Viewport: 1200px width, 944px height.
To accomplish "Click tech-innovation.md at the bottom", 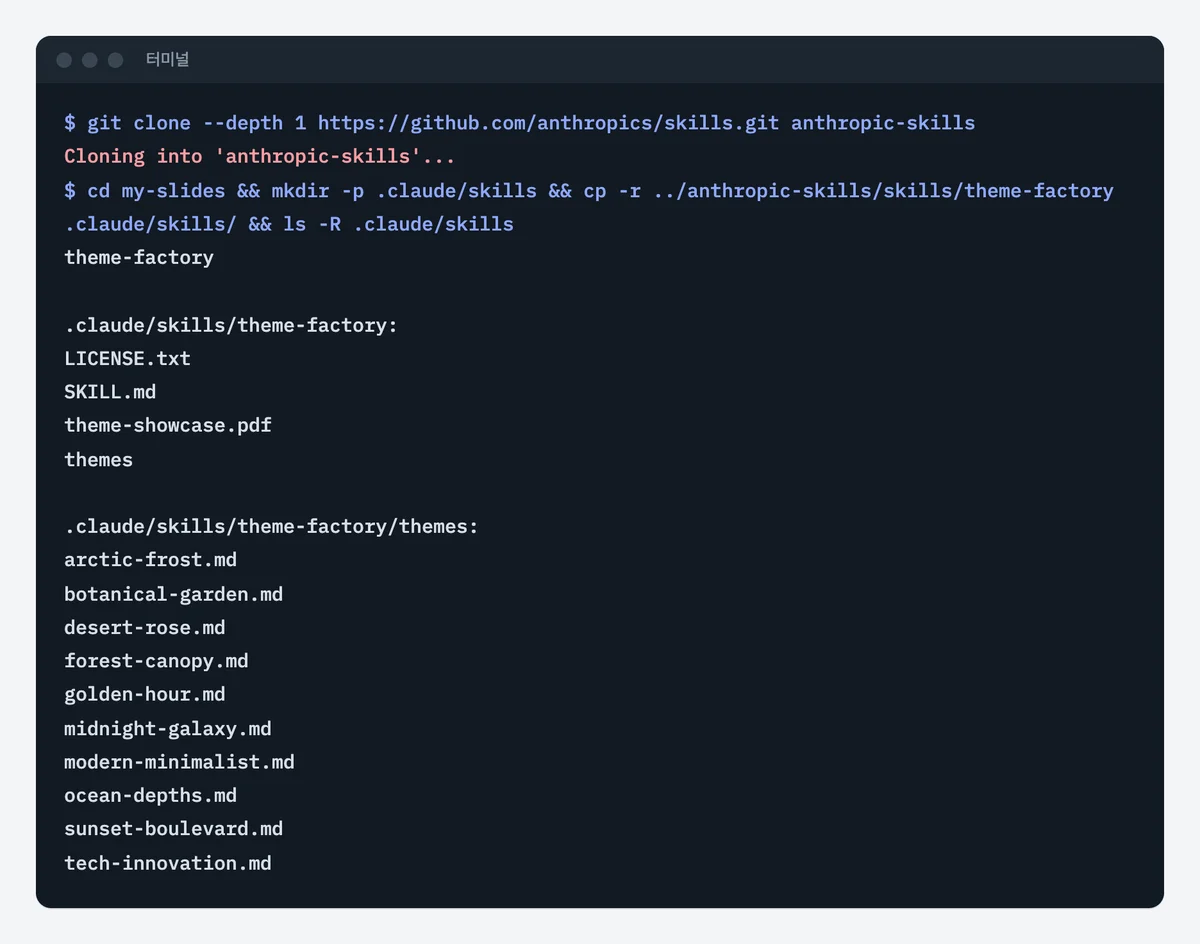I will click(x=168, y=863).
